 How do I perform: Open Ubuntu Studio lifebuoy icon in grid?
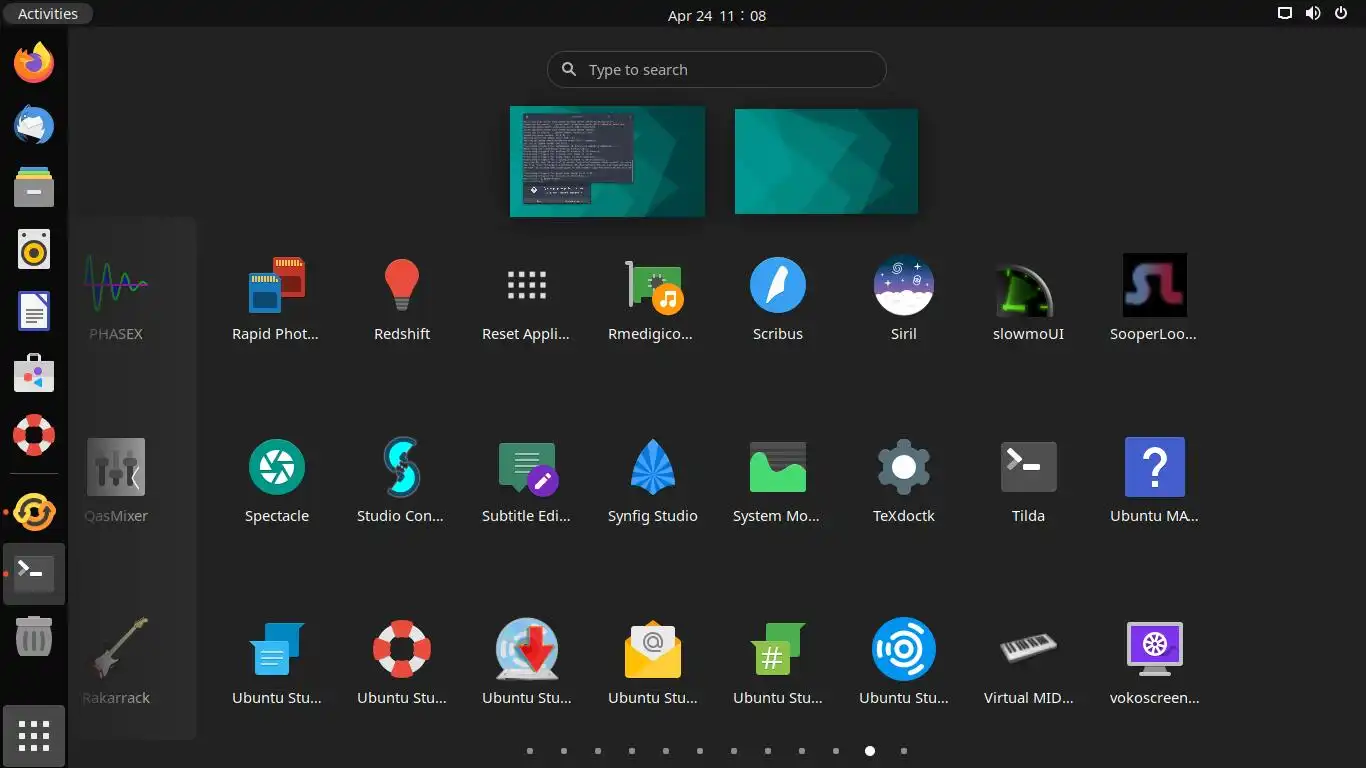point(402,661)
